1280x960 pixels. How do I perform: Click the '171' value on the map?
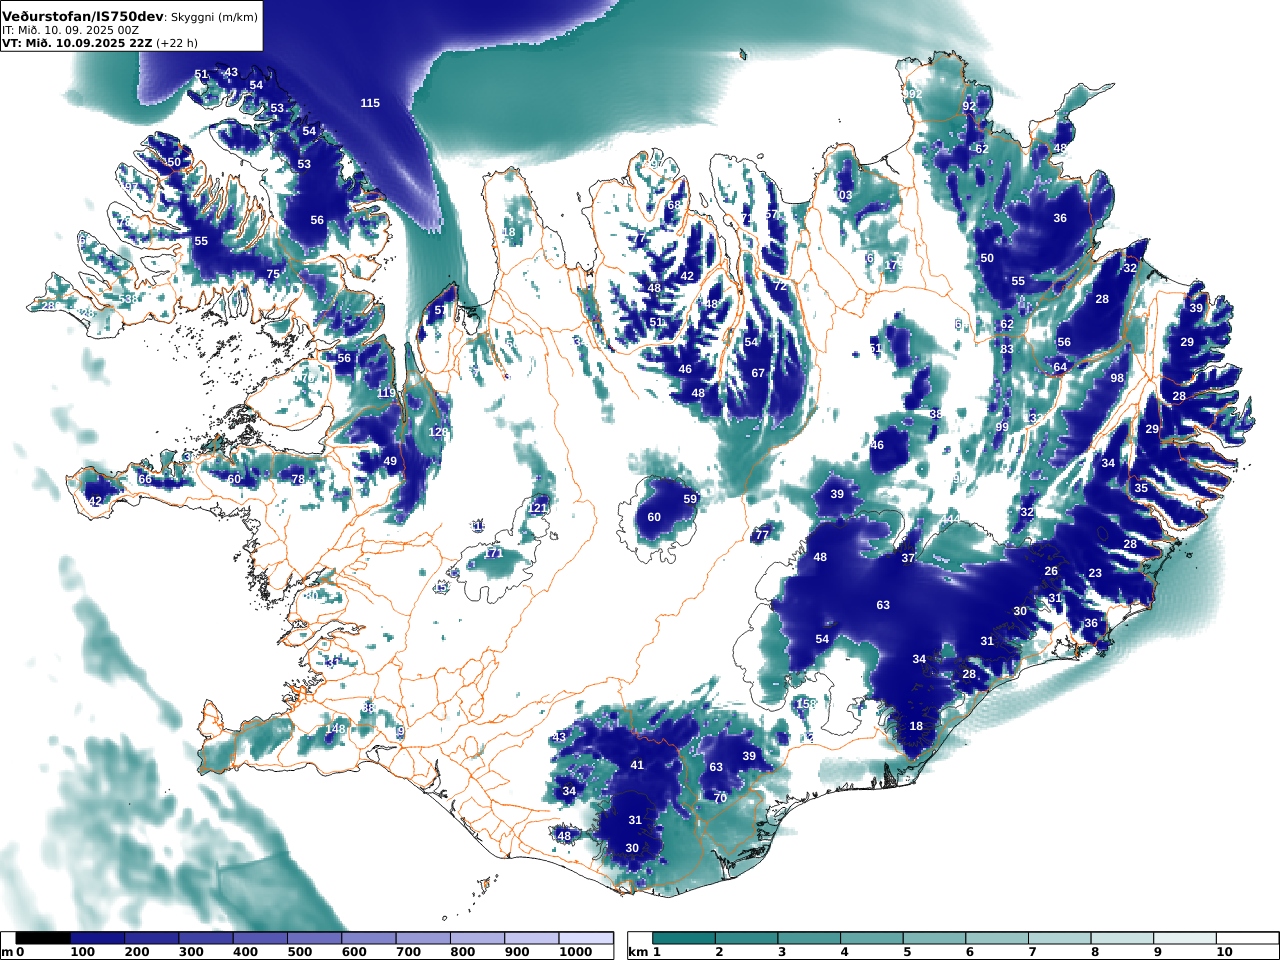(494, 553)
